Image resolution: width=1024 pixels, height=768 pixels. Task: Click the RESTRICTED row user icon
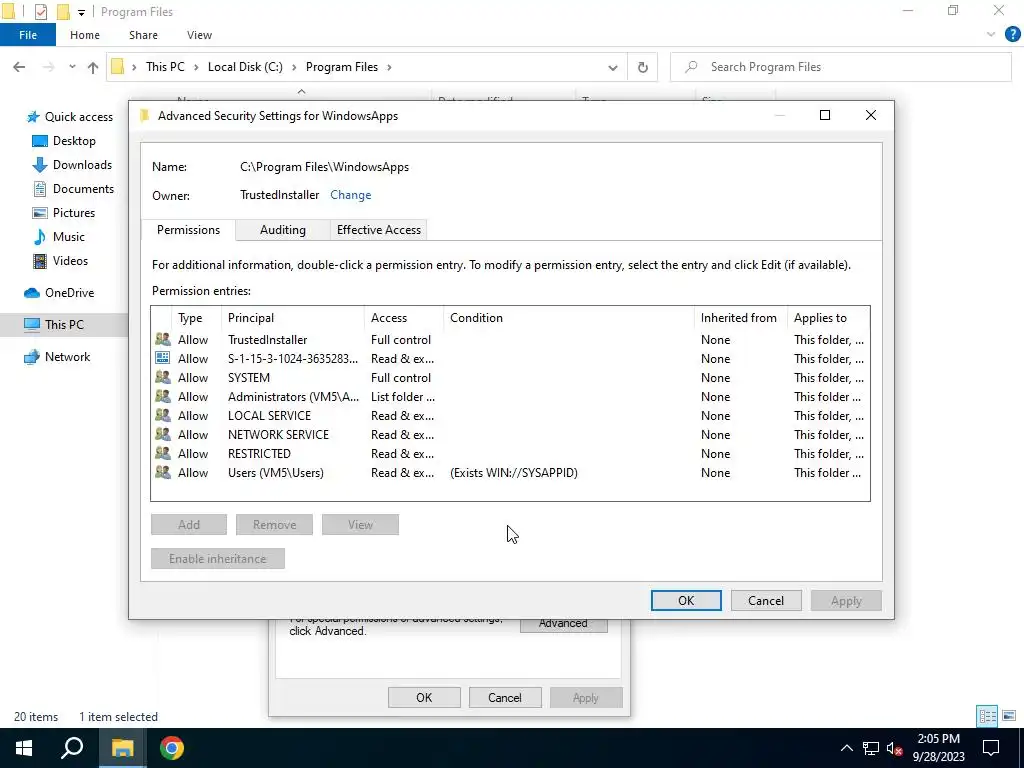(x=163, y=453)
